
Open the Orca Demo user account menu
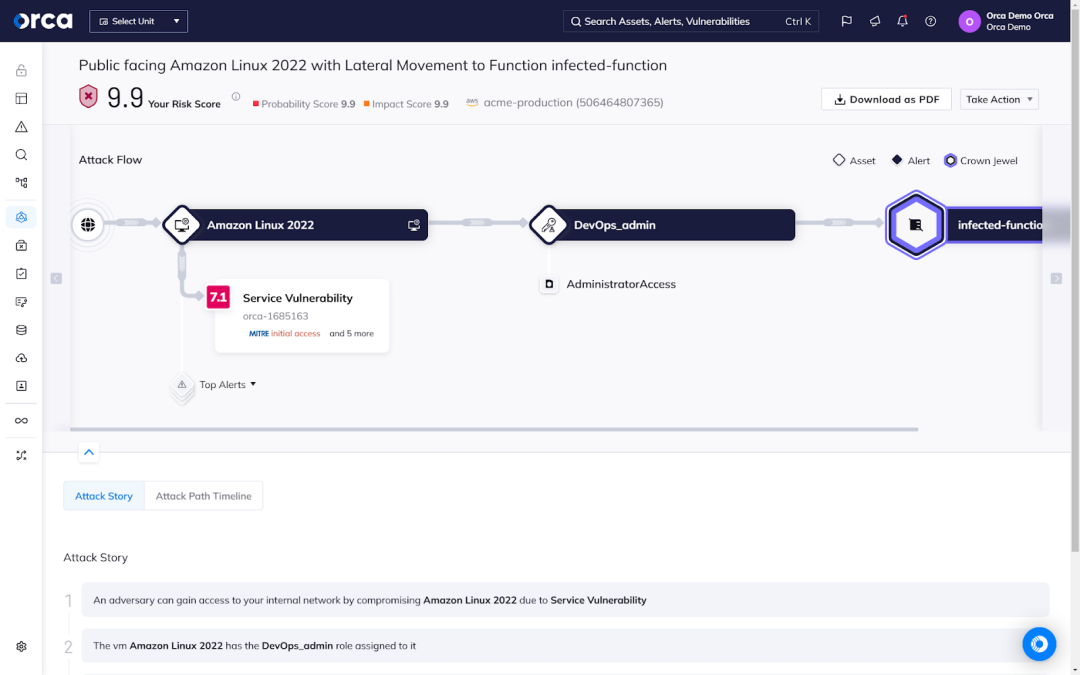[x=1006, y=21]
